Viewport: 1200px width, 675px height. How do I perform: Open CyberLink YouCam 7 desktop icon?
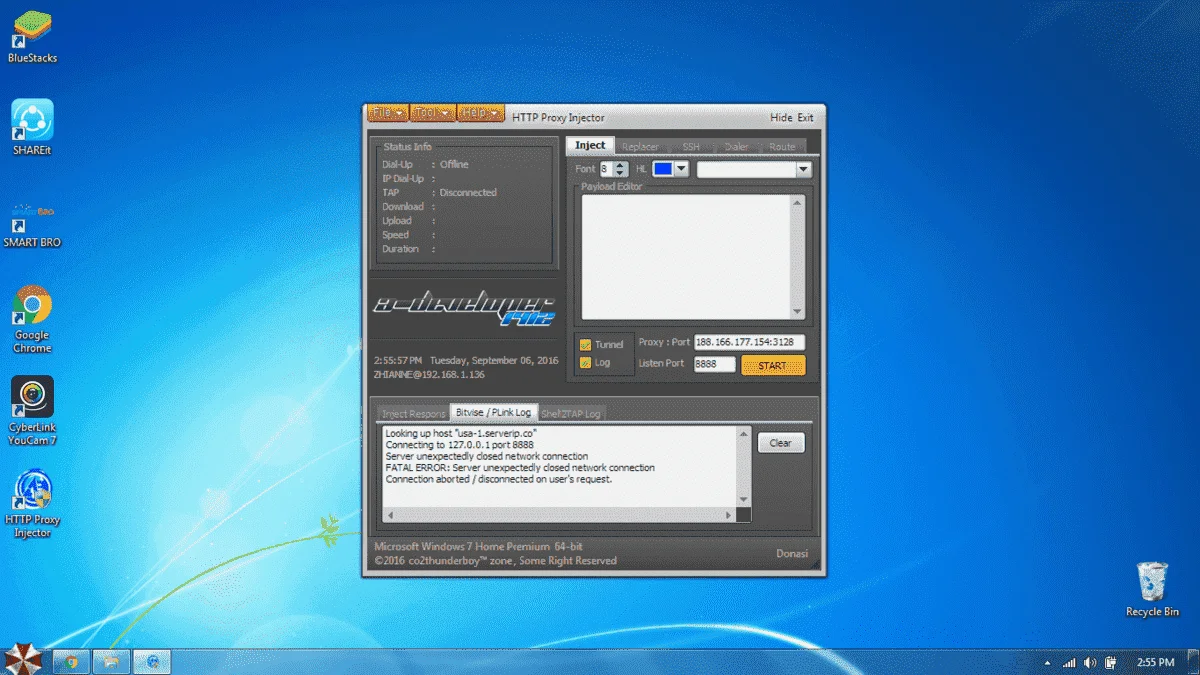click(32, 412)
